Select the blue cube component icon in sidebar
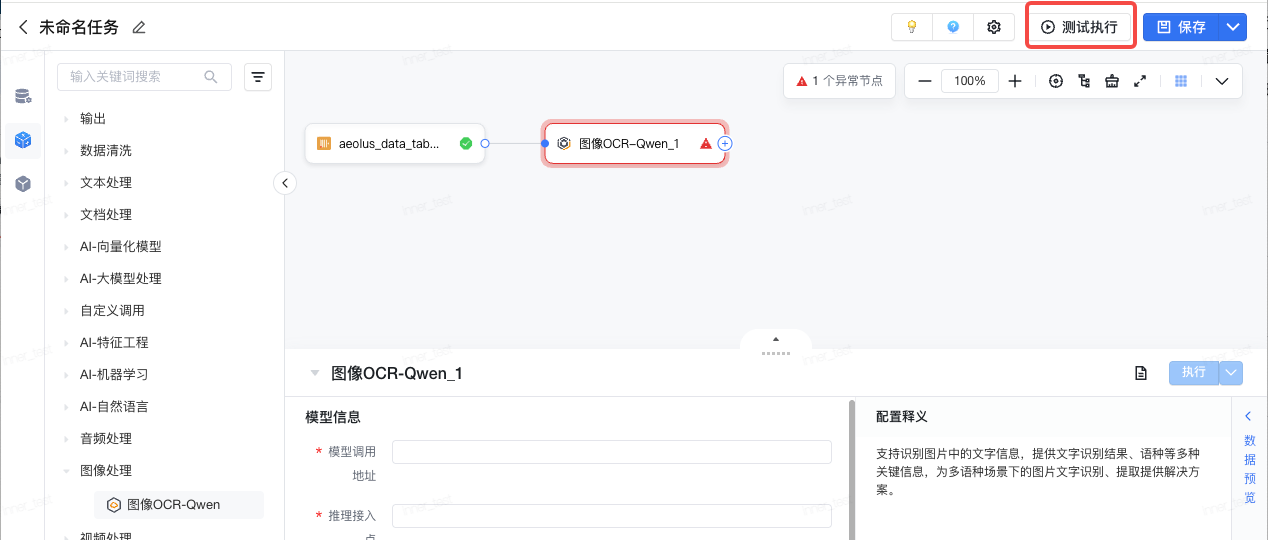Viewport: 1268px width, 540px height. [x=23, y=140]
